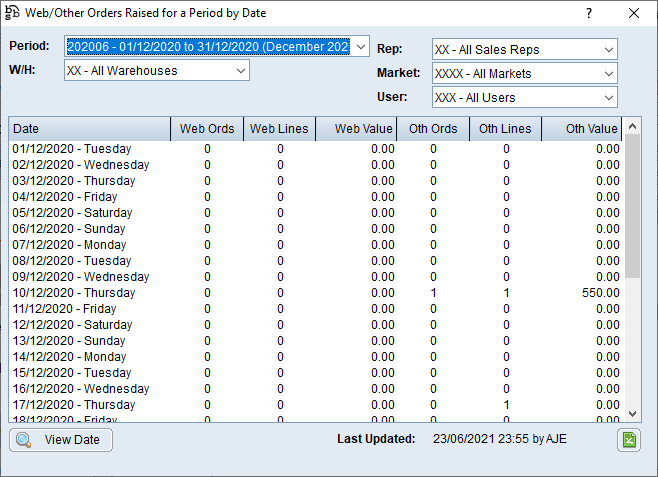
Task: Sort by Oth Ords column header
Action: [x=433, y=129]
